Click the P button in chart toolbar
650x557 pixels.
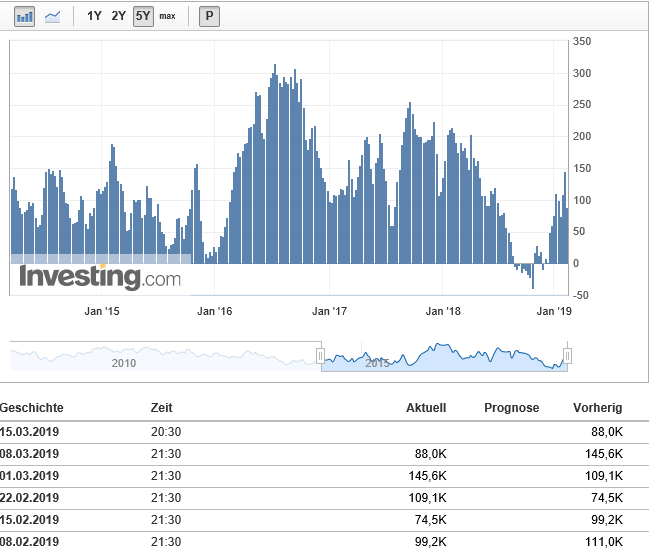pos(209,16)
